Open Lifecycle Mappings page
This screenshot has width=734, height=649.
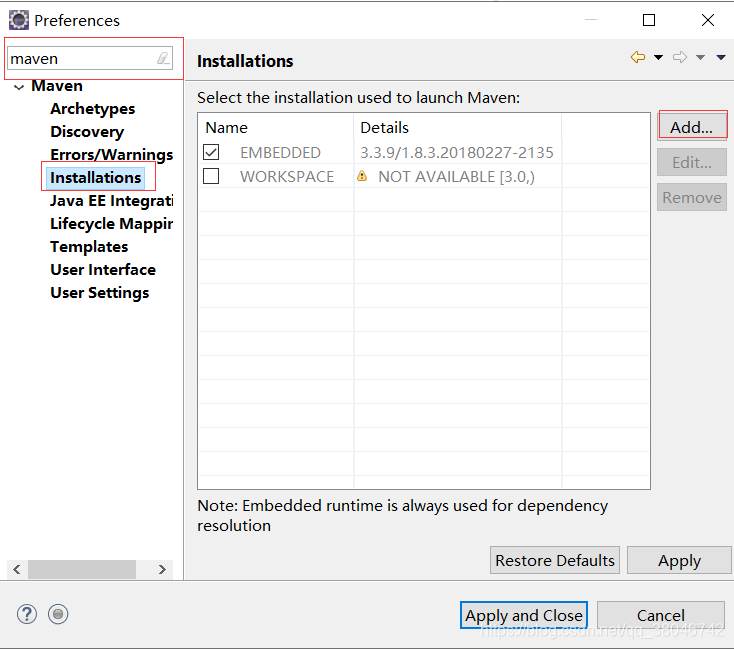click(111, 223)
